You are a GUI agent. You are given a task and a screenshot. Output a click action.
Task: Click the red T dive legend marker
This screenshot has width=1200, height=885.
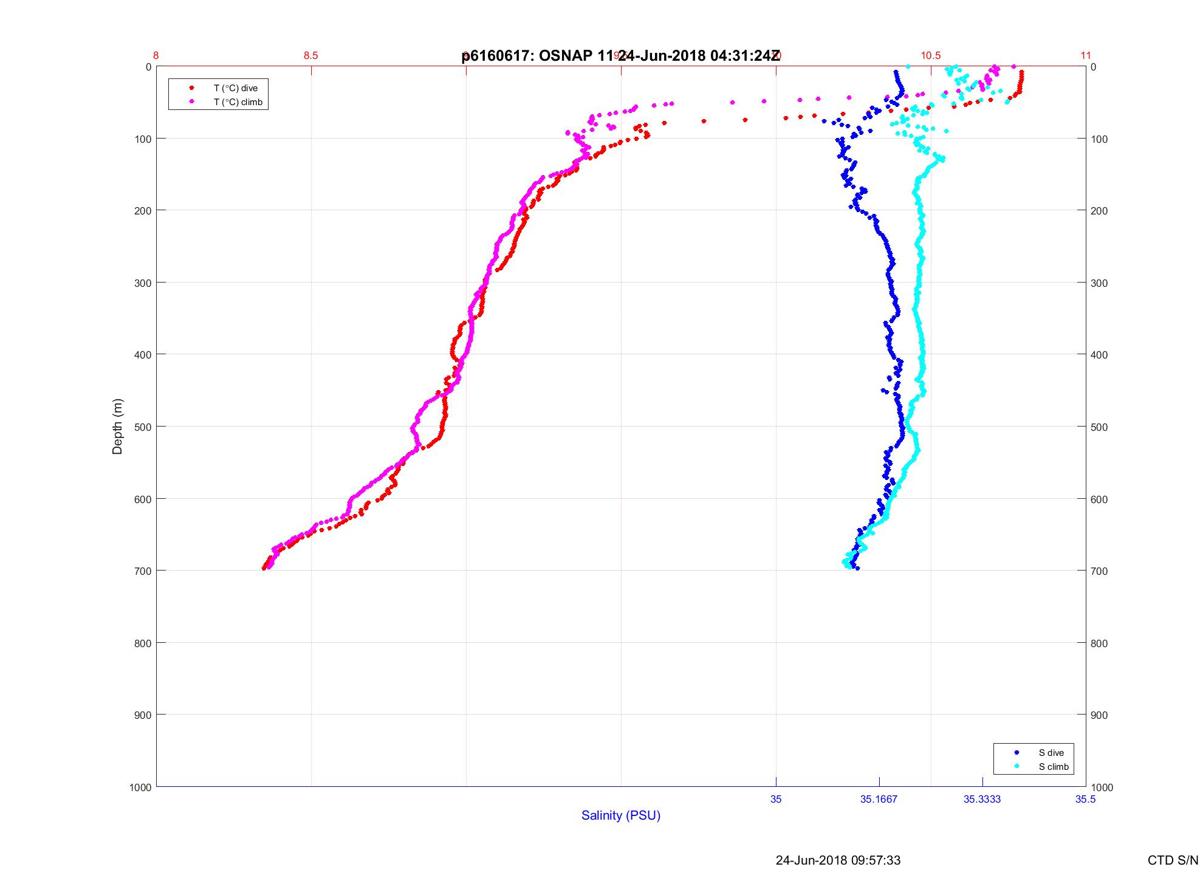(191, 88)
